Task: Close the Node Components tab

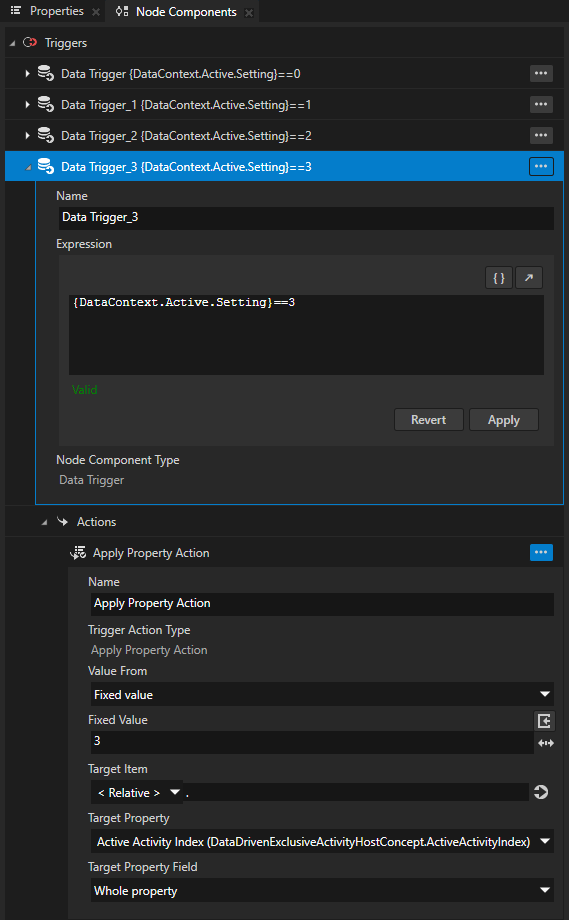Action: [249, 12]
